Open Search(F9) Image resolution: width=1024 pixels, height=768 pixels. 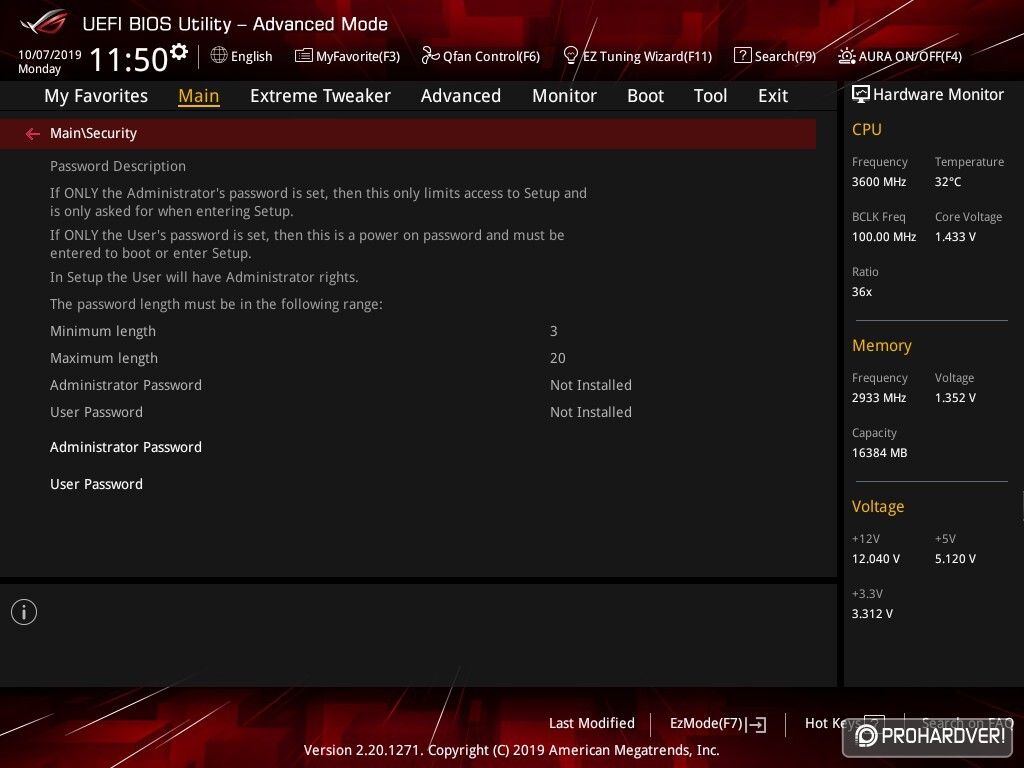(x=785, y=56)
